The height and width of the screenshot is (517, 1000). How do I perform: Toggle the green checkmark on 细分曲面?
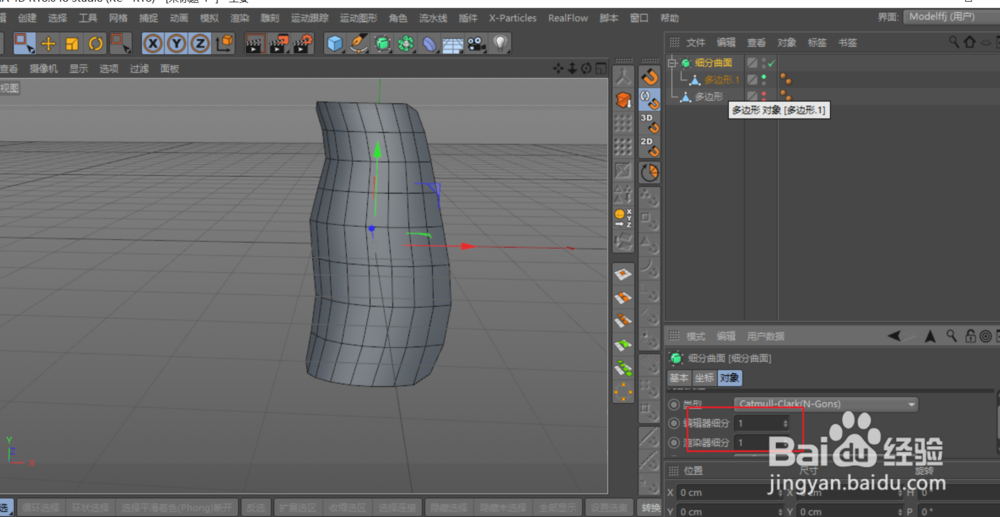click(x=771, y=63)
